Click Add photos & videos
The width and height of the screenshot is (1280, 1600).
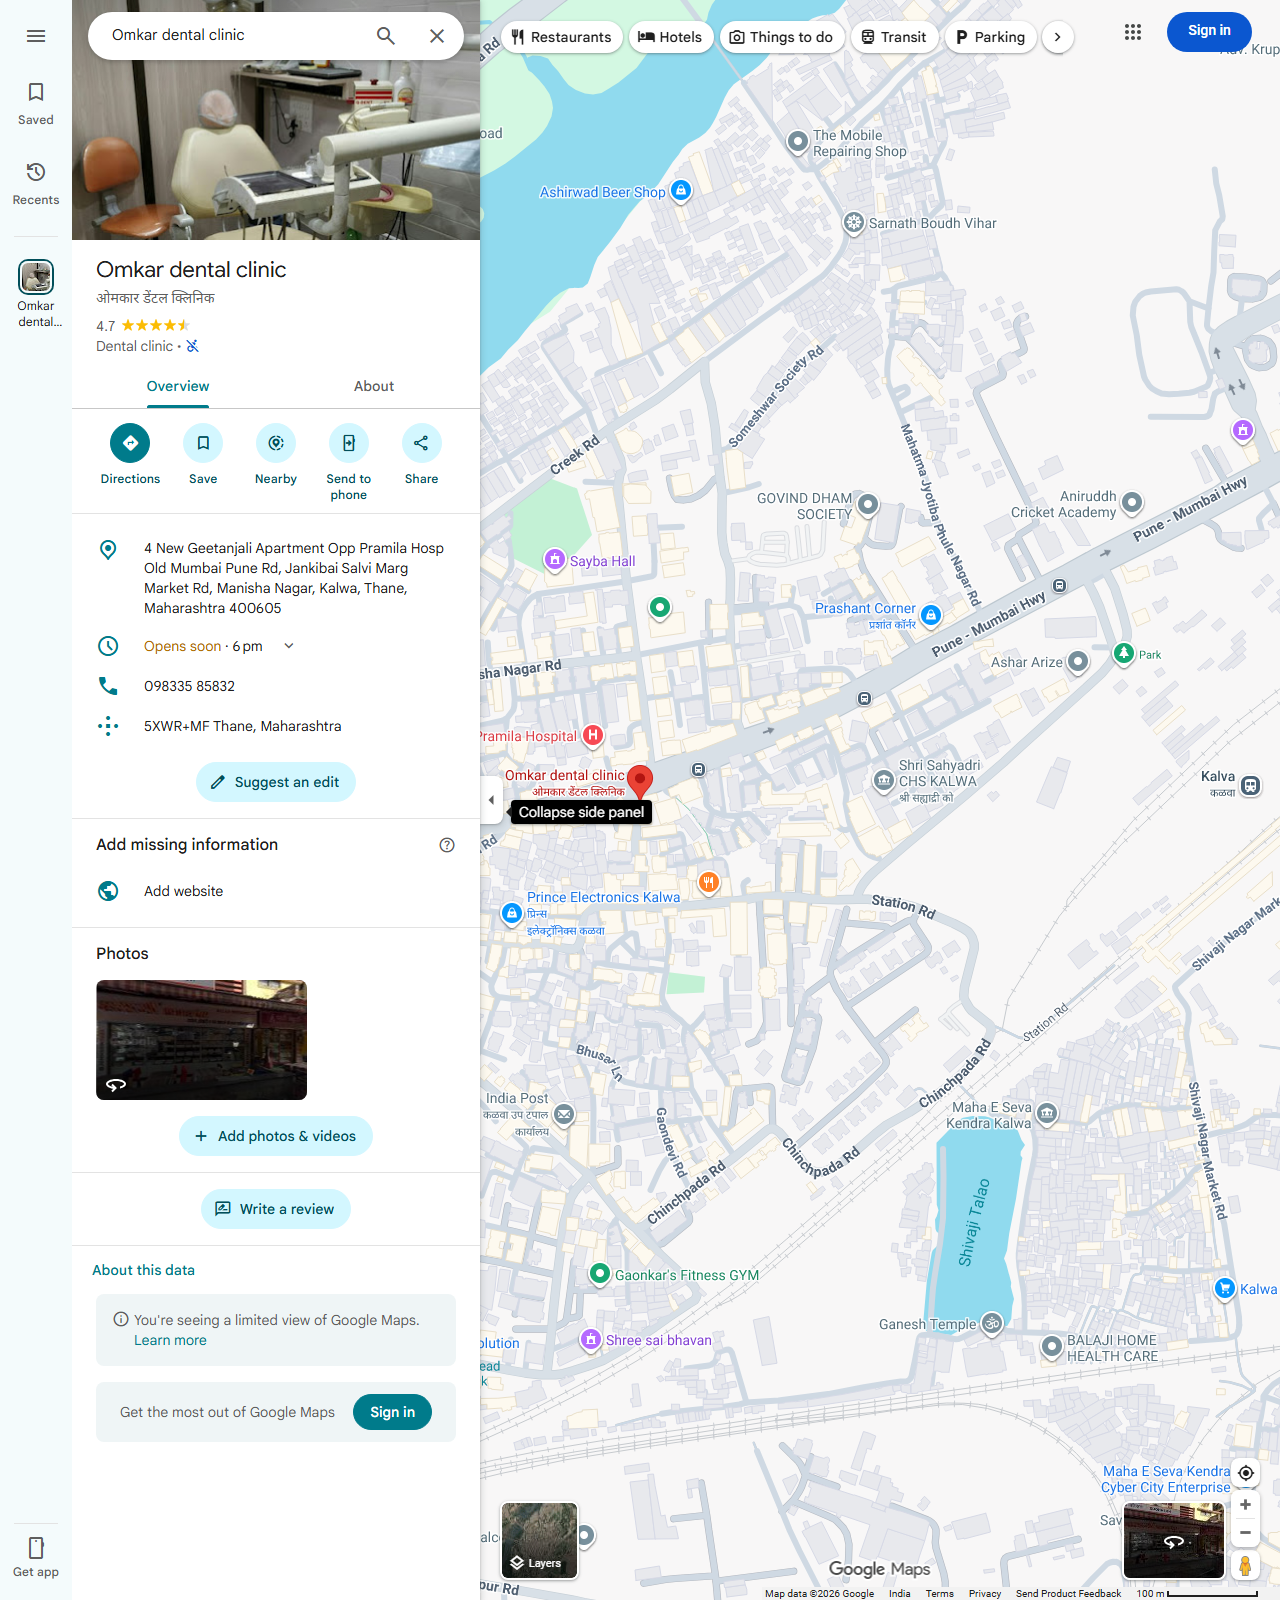(x=276, y=1136)
